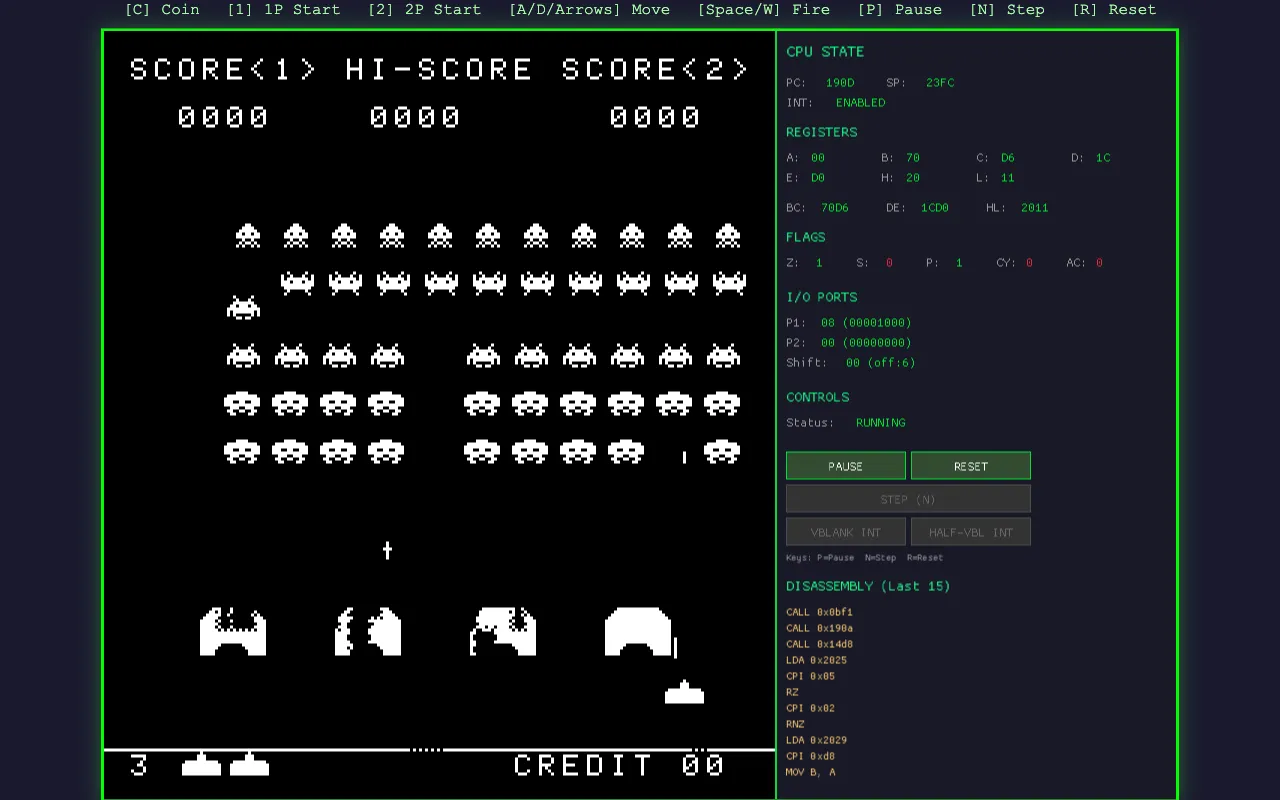This screenshot has width=1280, height=800.
Task: Click the player shot beside the bottom-right octopus
Action: (685, 457)
